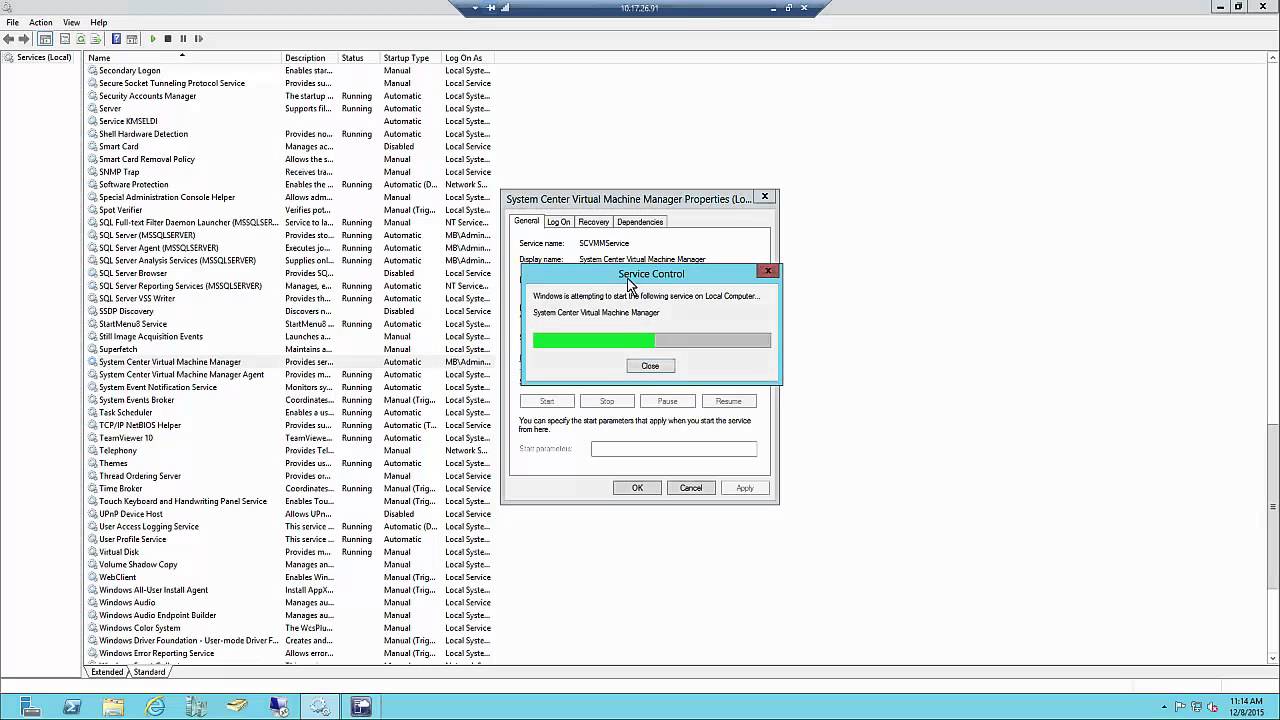The height and width of the screenshot is (720, 1280).
Task: Select the Windows Audio service
Action: pyautogui.click(x=127, y=603)
